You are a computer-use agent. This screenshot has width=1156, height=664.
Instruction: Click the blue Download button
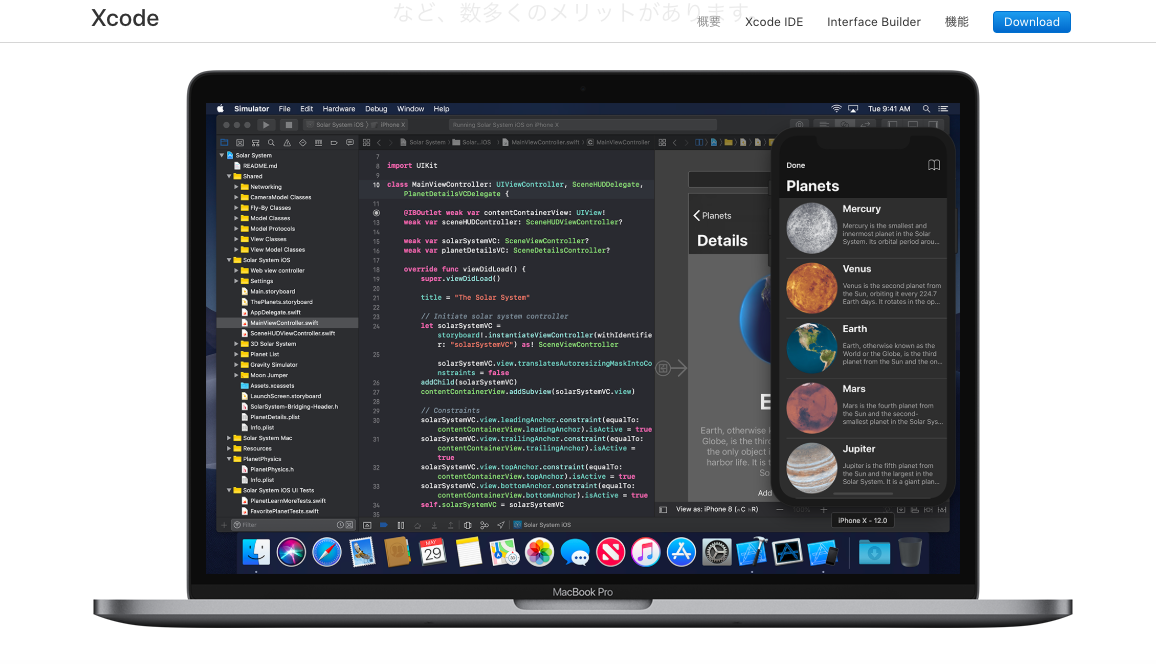[x=1031, y=22]
